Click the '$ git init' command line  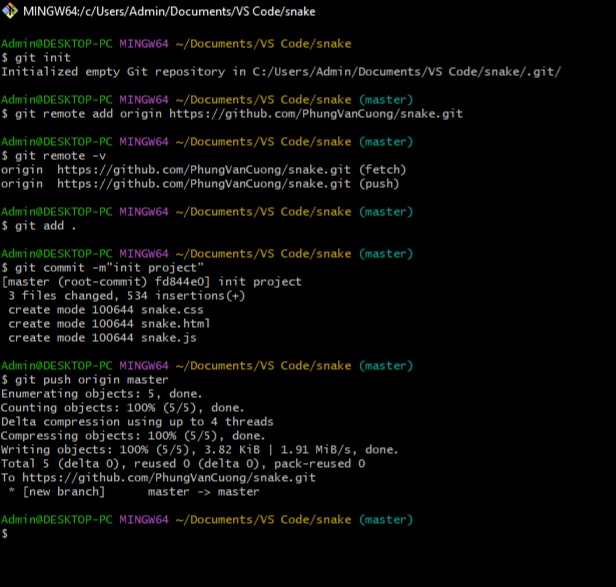pyautogui.click(x=36, y=57)
